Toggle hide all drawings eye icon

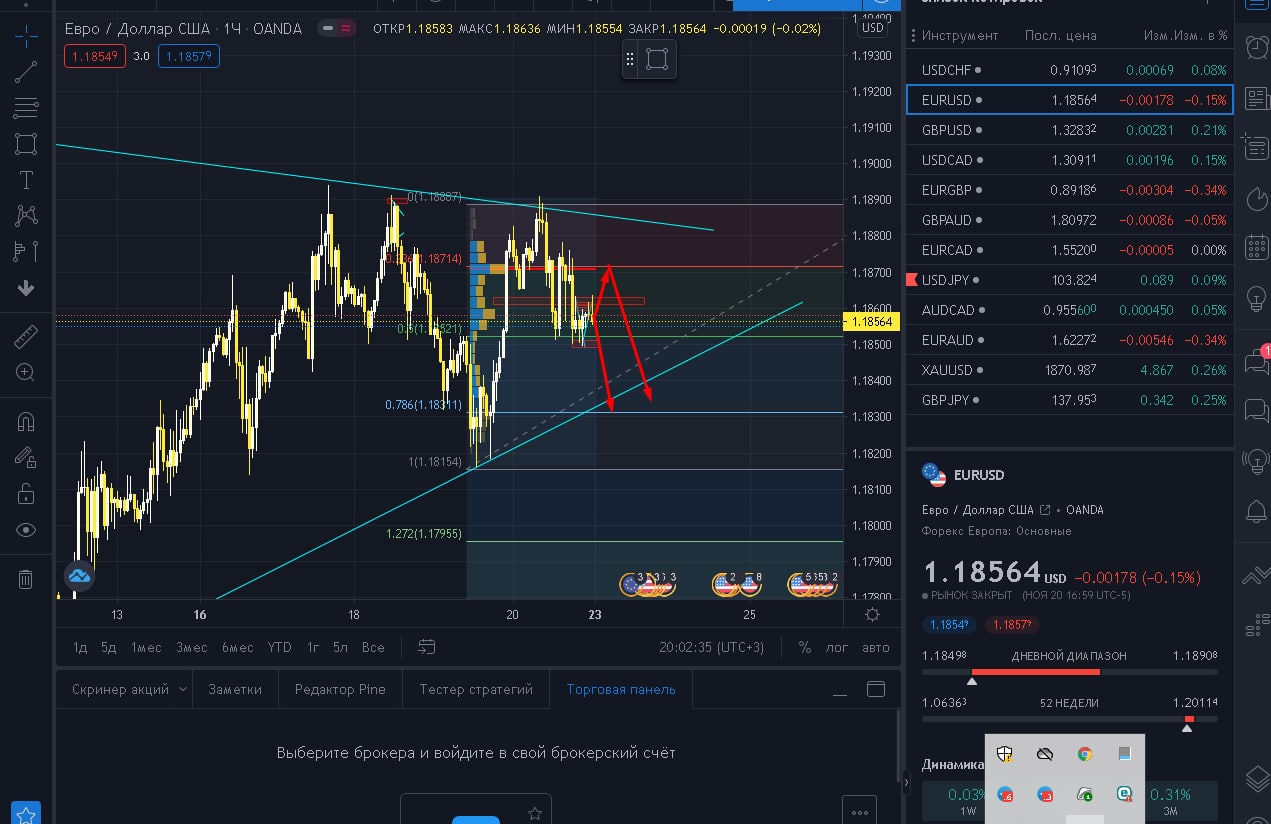tap(26, 530)
